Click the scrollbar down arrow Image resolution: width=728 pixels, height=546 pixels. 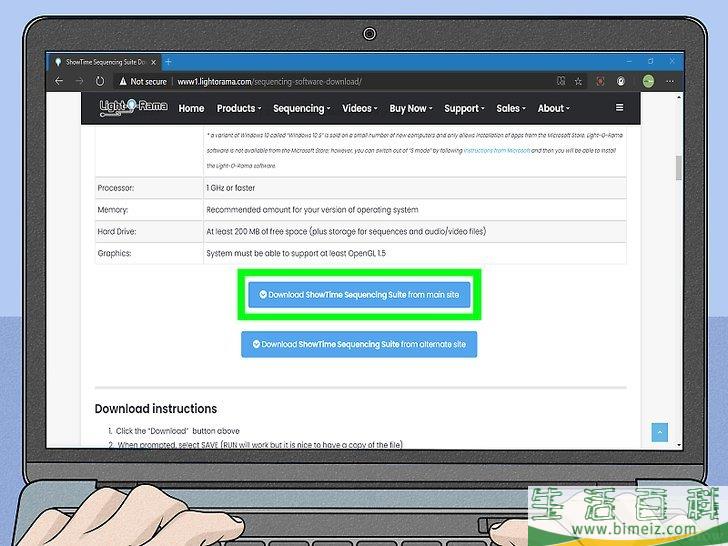[679, 444]
